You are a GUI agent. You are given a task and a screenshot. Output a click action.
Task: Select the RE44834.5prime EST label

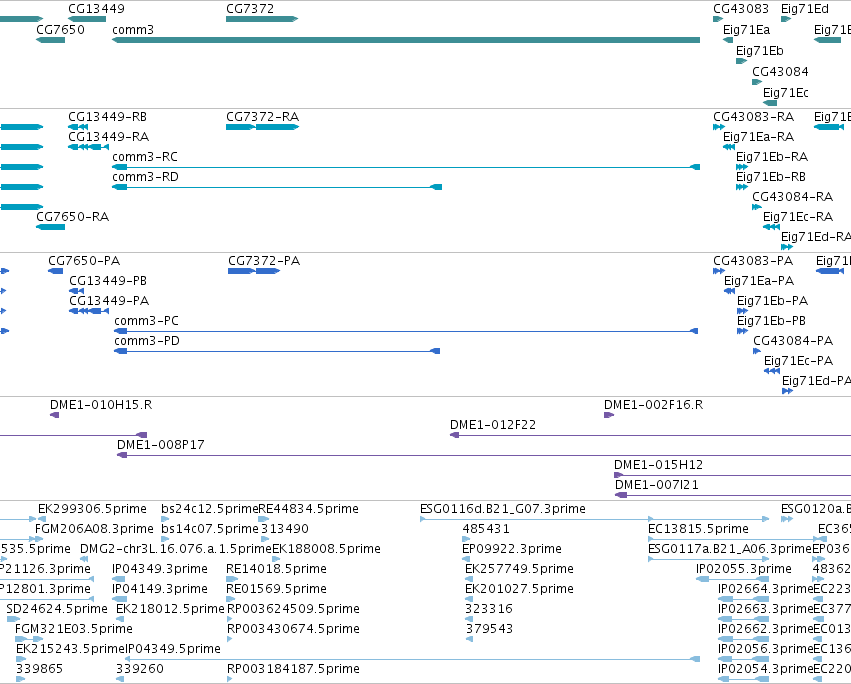pyautogui.click(x=308, y=509)
